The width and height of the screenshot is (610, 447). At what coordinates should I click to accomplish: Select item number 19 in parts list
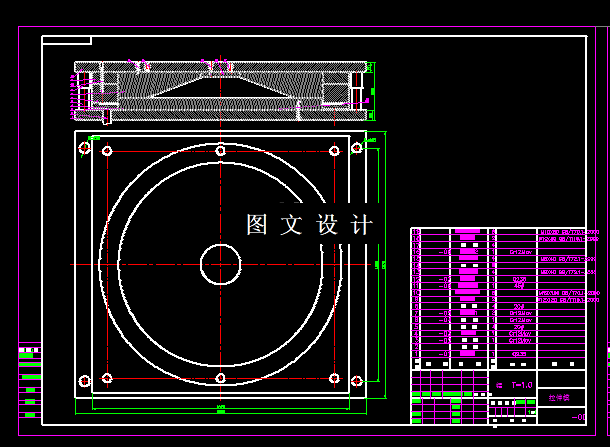pyautogui.click(x=416, y=232)
